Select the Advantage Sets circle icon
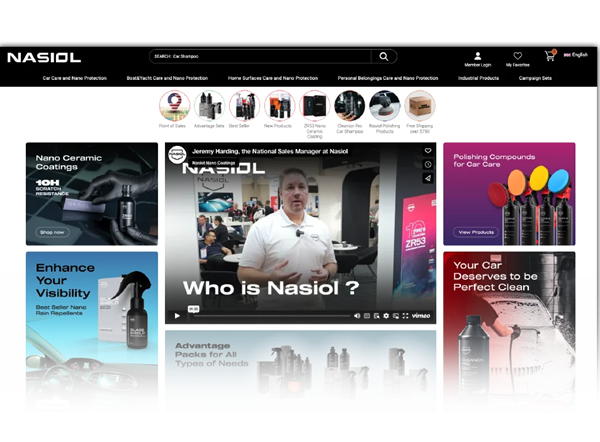The height and width of the screenshot is (442, 600). coord(209,106)
